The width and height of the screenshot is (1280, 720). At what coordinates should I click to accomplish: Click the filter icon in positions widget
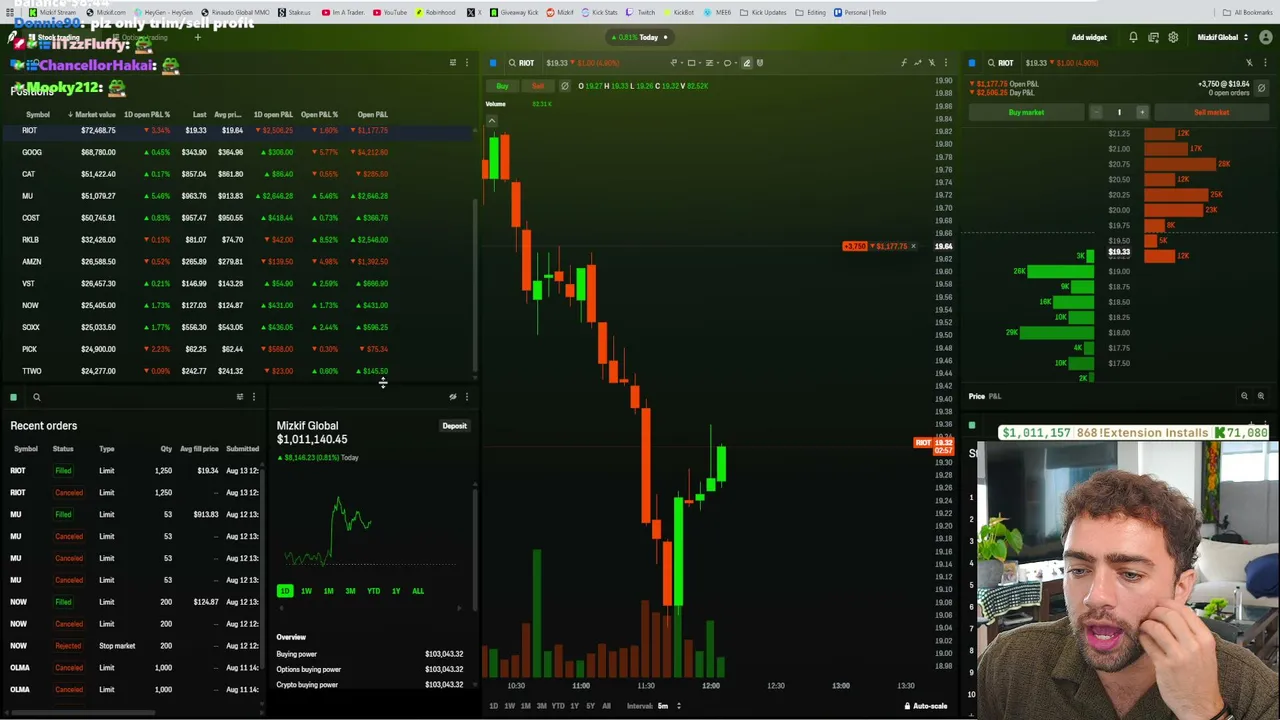tap(452, 63)
